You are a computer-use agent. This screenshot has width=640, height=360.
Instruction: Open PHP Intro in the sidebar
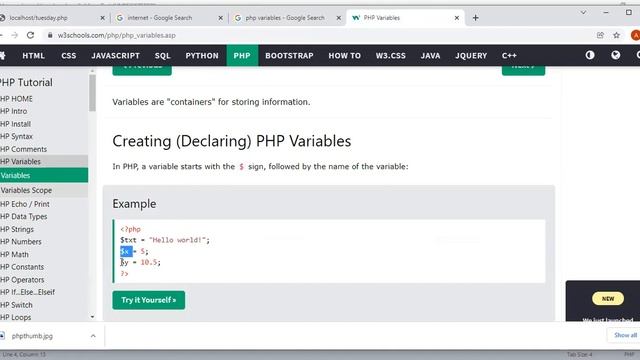tap(44, 111)
